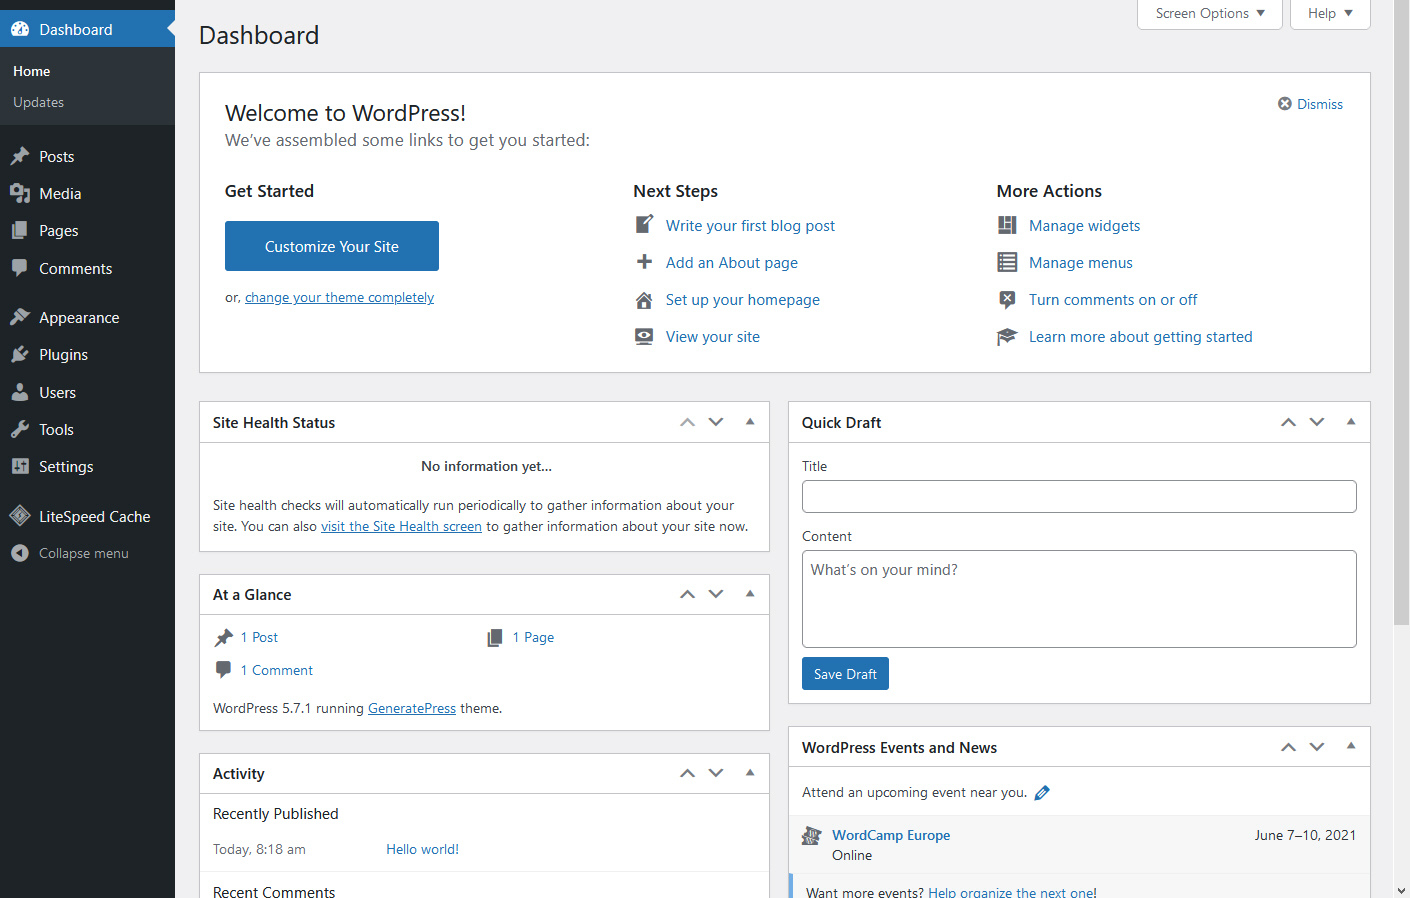Open the Hello world! post link

422,850
